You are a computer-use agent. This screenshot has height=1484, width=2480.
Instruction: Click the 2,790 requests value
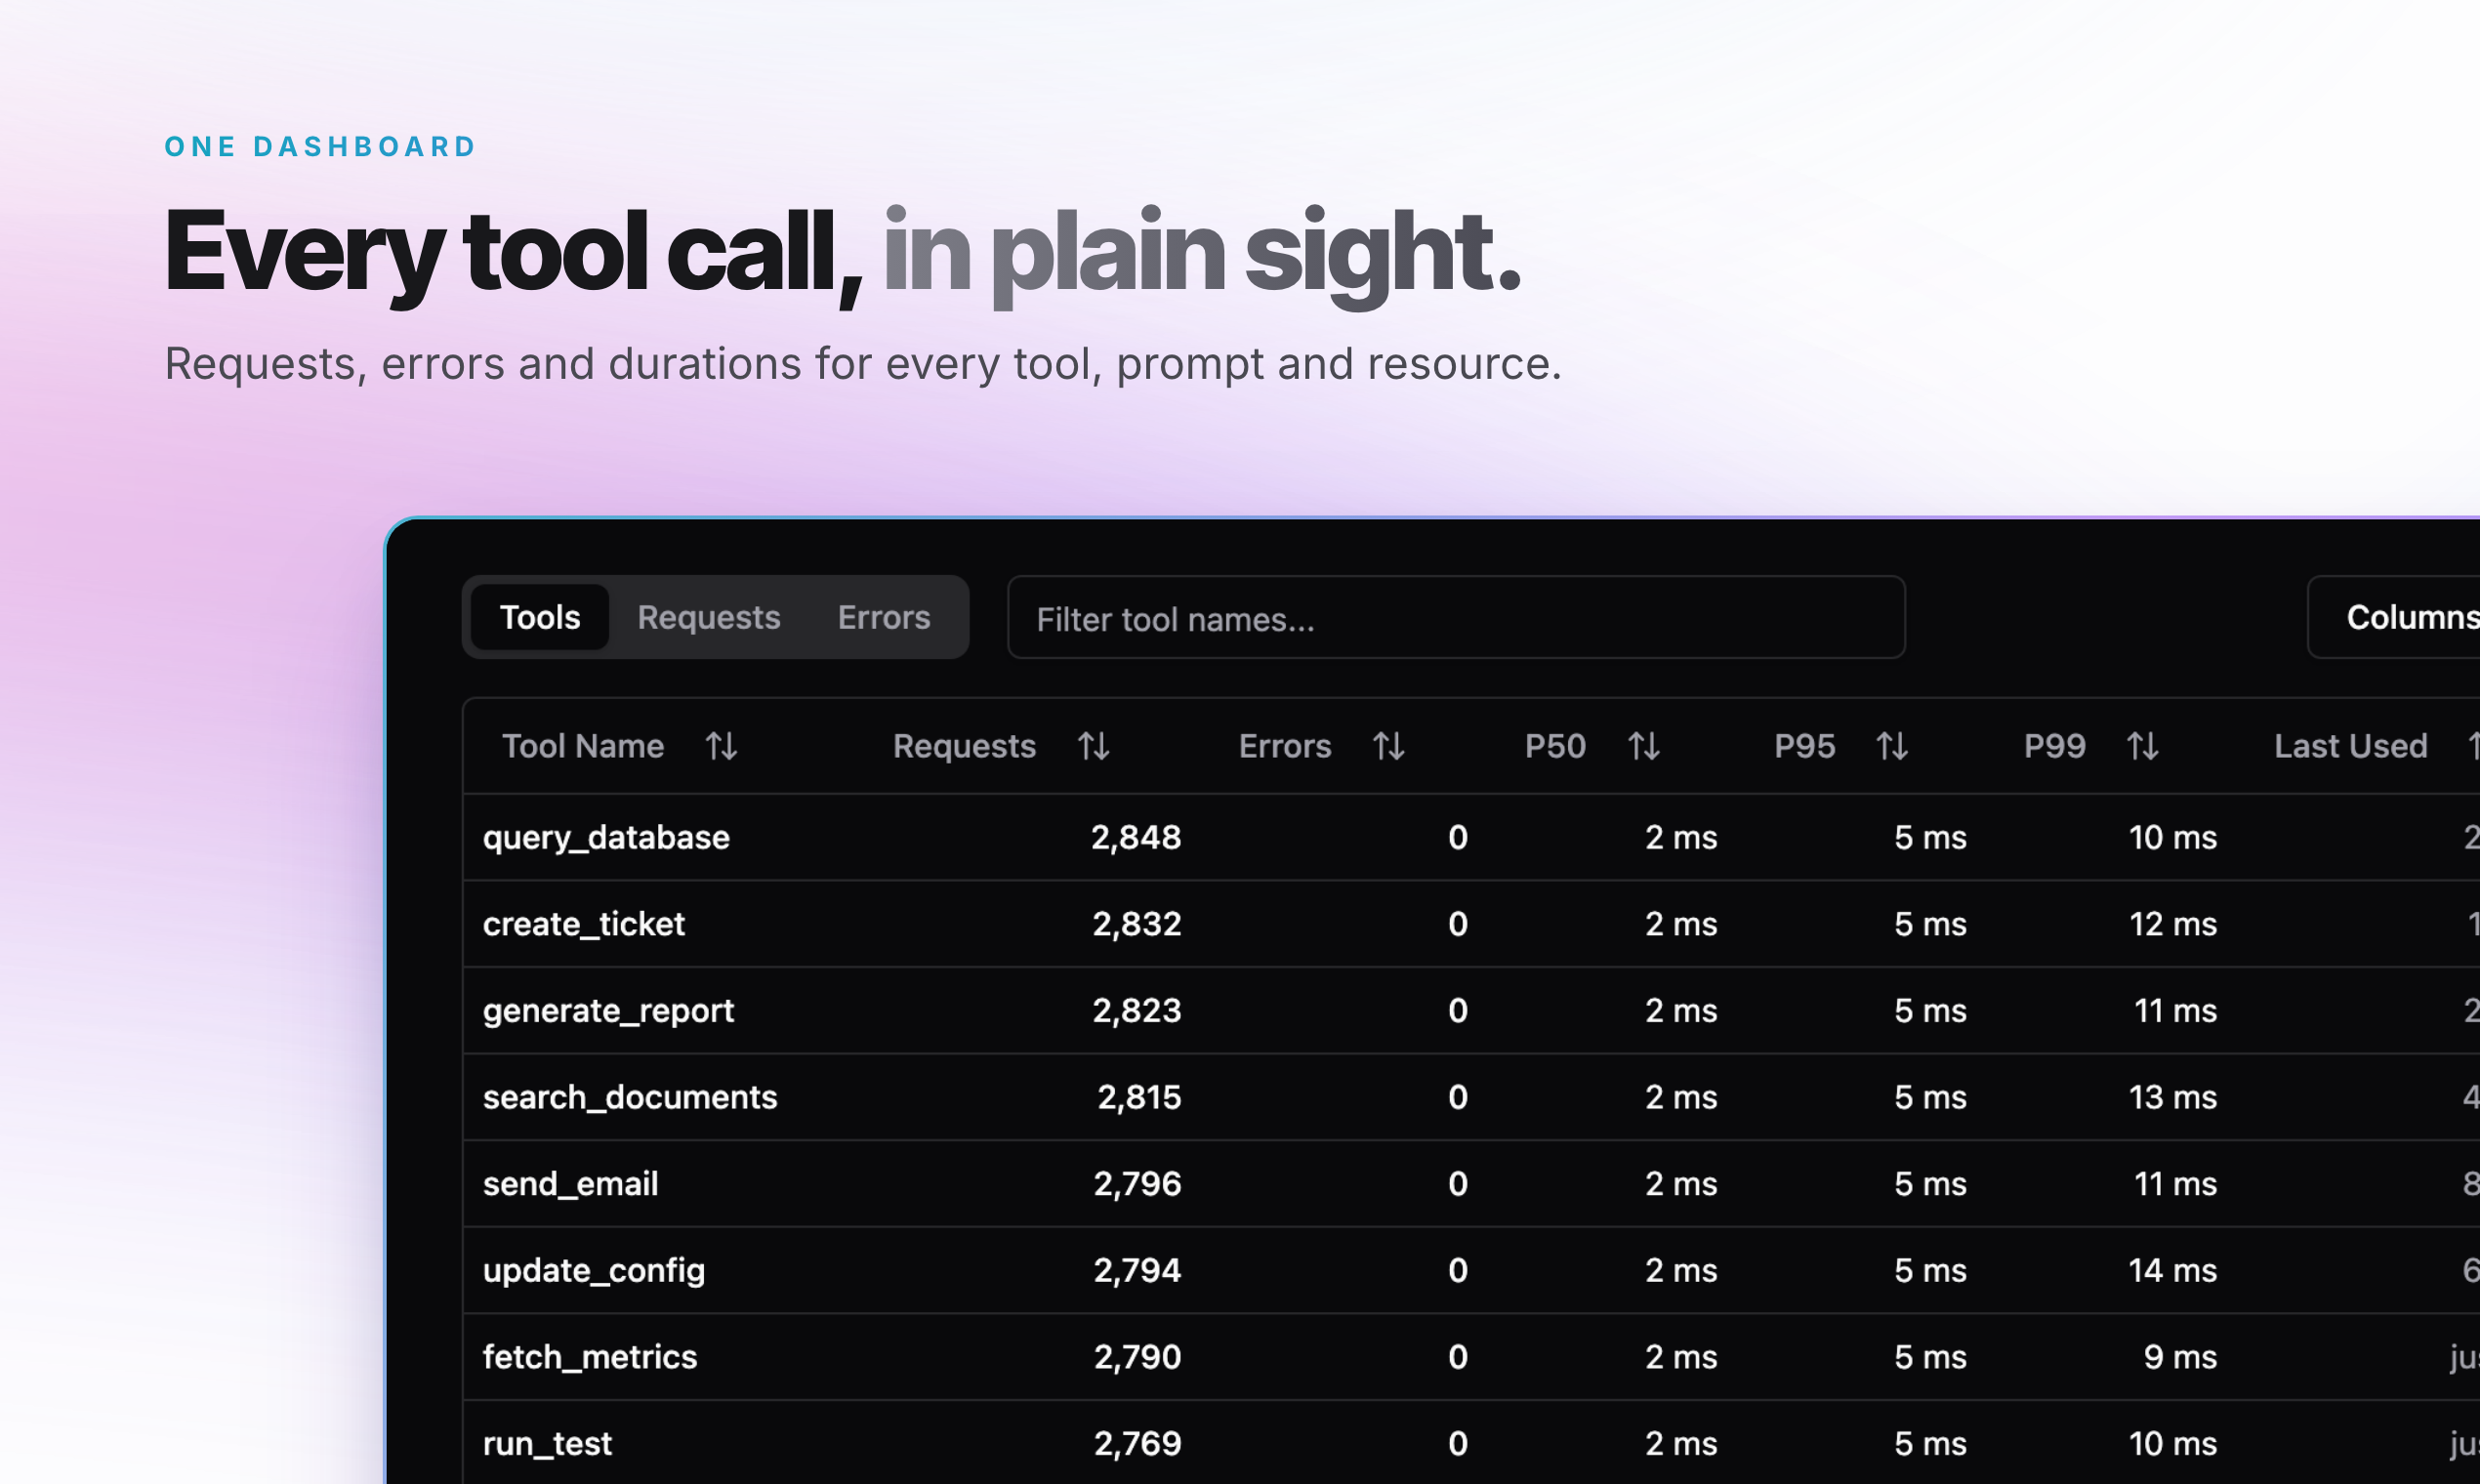click(x=1137, y=1357)
